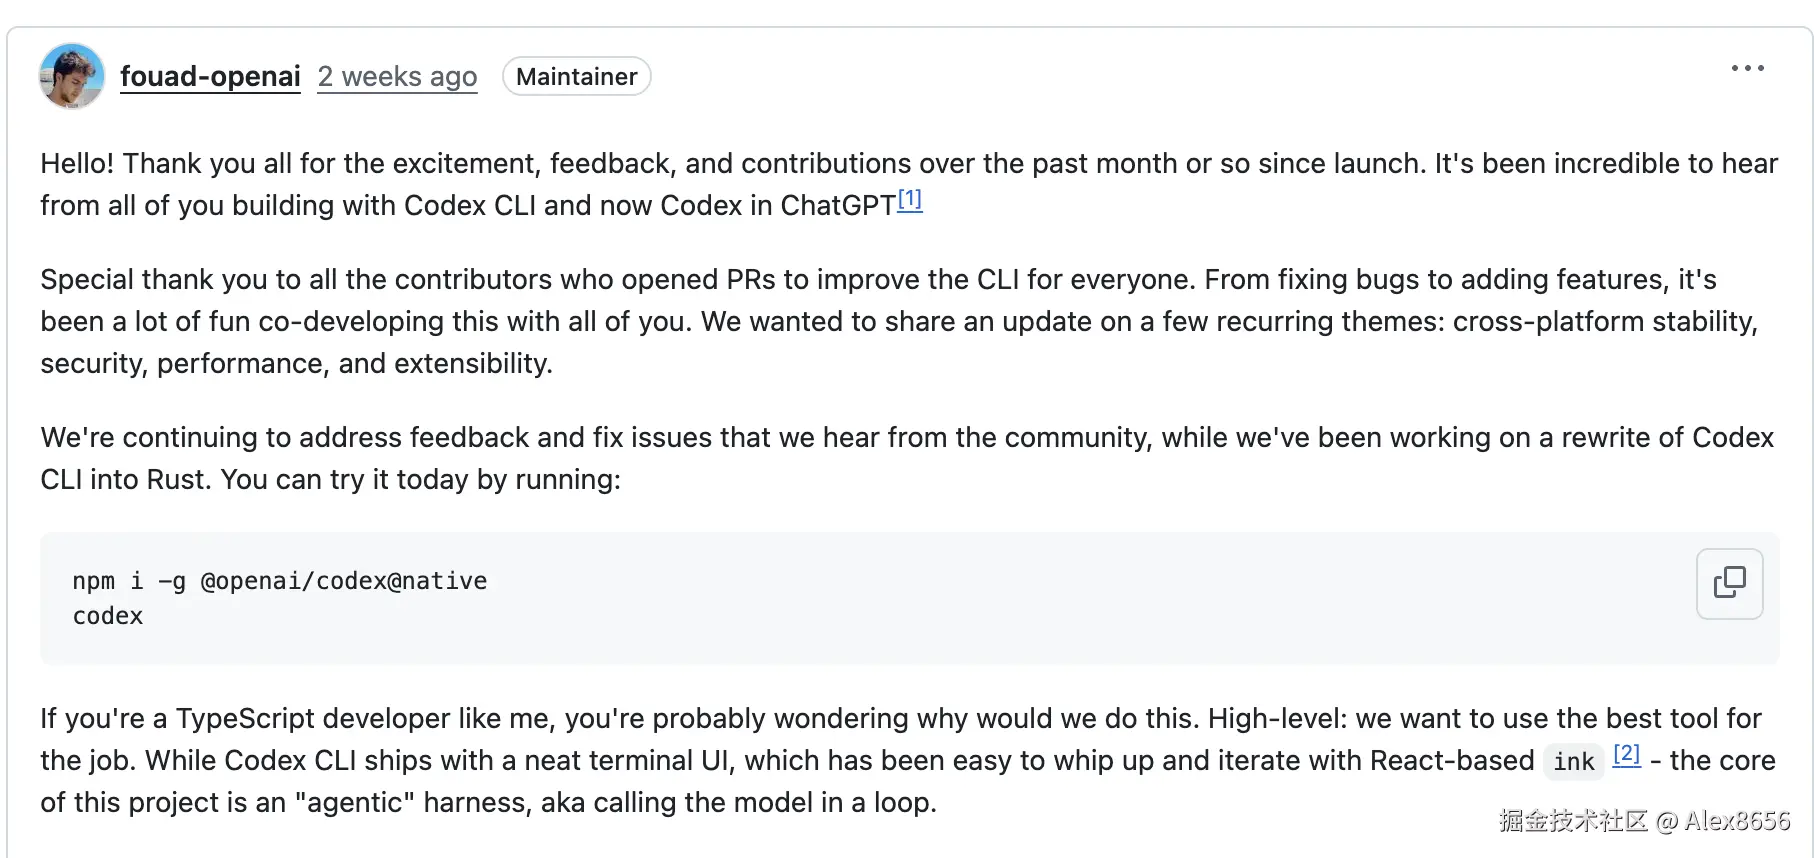Follow footnote reference [2] after ink
The image size is (1814, 858).
1626,754
